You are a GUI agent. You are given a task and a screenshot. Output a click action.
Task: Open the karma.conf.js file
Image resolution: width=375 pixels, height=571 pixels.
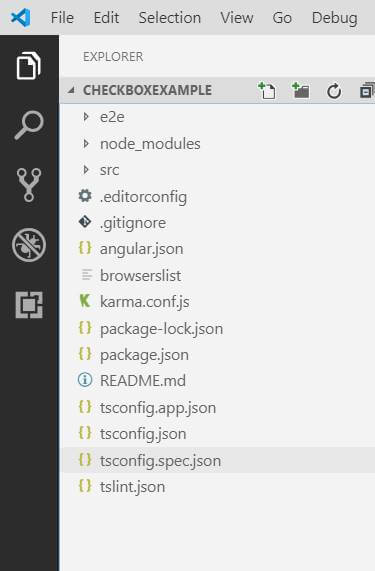tap(145, 302)
